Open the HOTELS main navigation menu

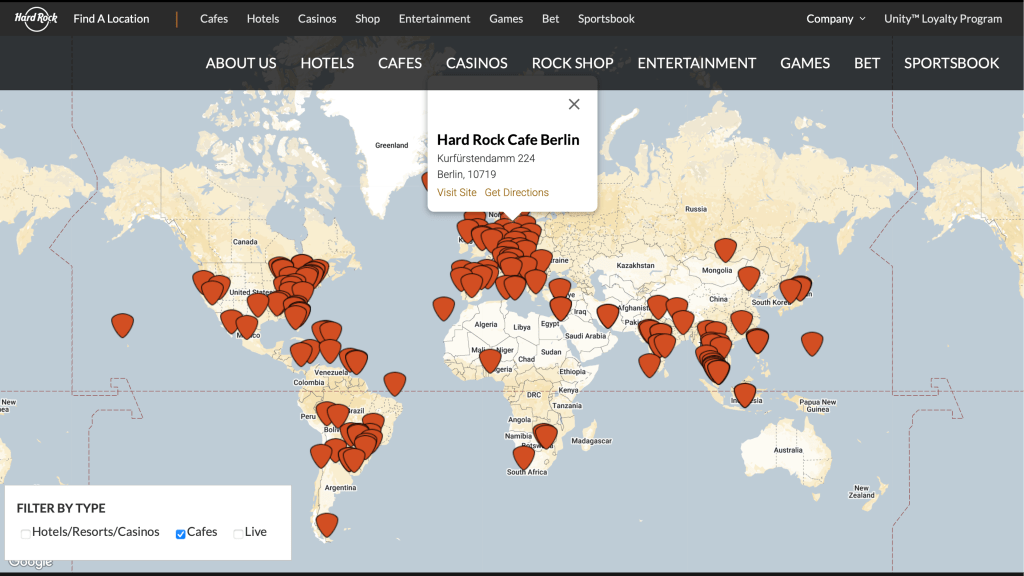coord(327,63)
